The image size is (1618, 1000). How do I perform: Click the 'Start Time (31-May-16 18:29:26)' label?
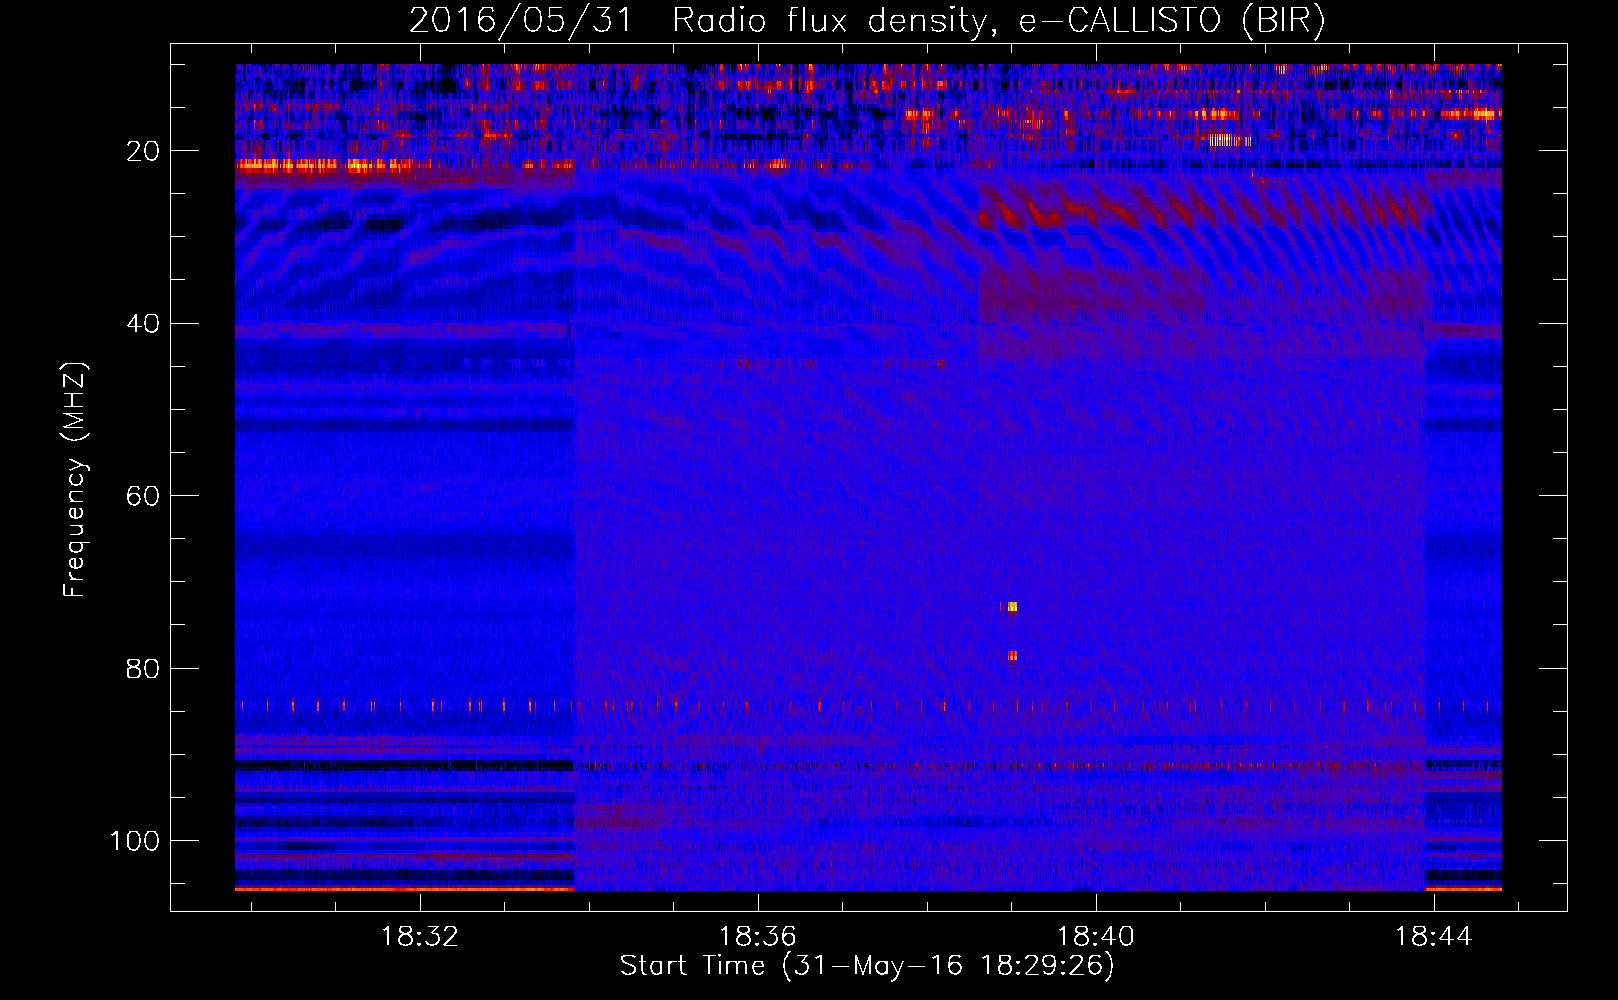867,966
